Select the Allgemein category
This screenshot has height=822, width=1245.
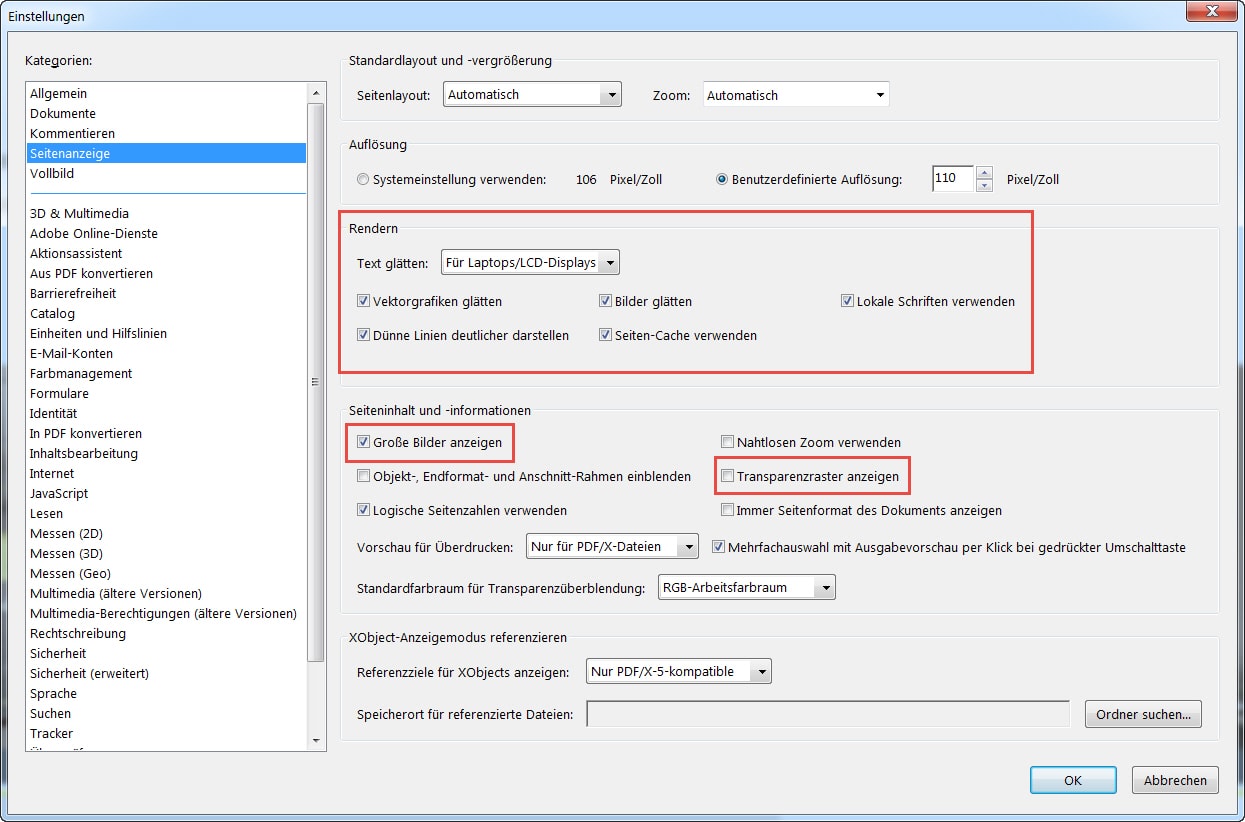tap(58, 93)
